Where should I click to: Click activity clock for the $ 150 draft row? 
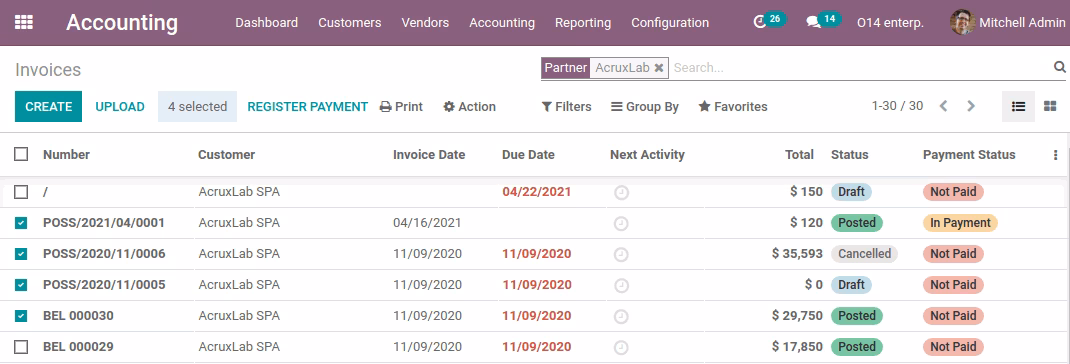[x=621, y=193]
